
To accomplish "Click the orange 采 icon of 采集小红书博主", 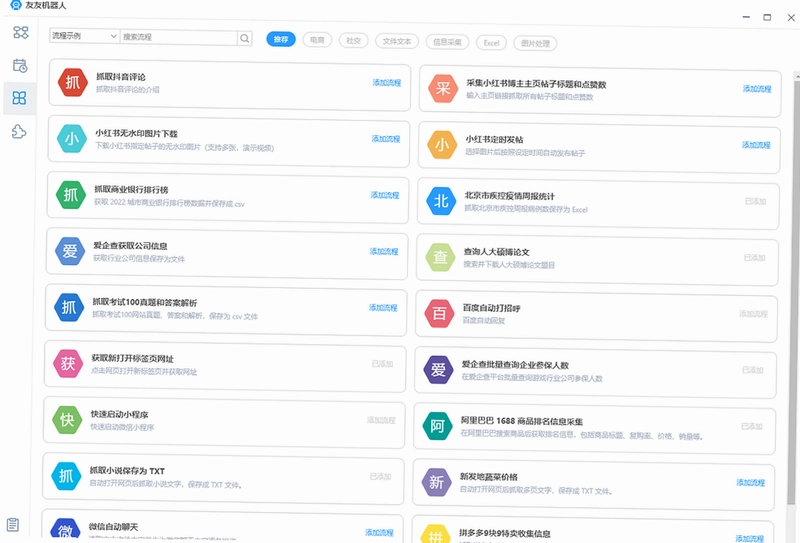I will (443, 88).
